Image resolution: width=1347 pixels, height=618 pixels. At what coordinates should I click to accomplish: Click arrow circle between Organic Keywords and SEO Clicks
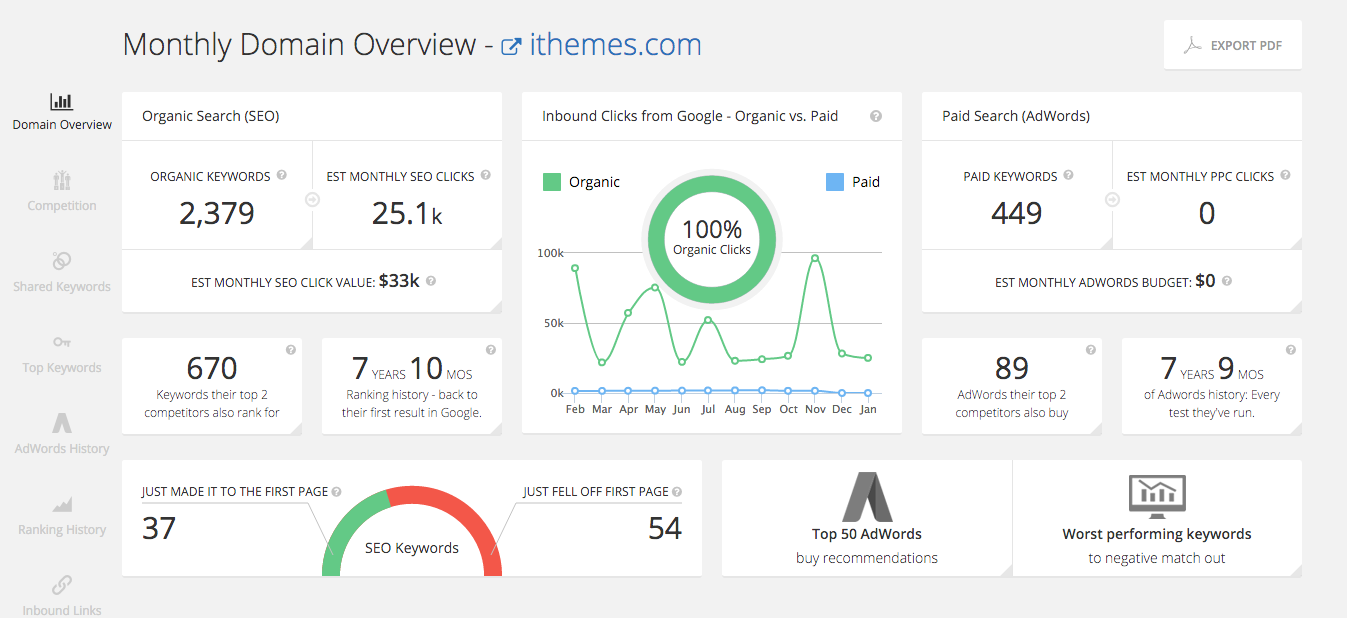click(x=312, y=199)
